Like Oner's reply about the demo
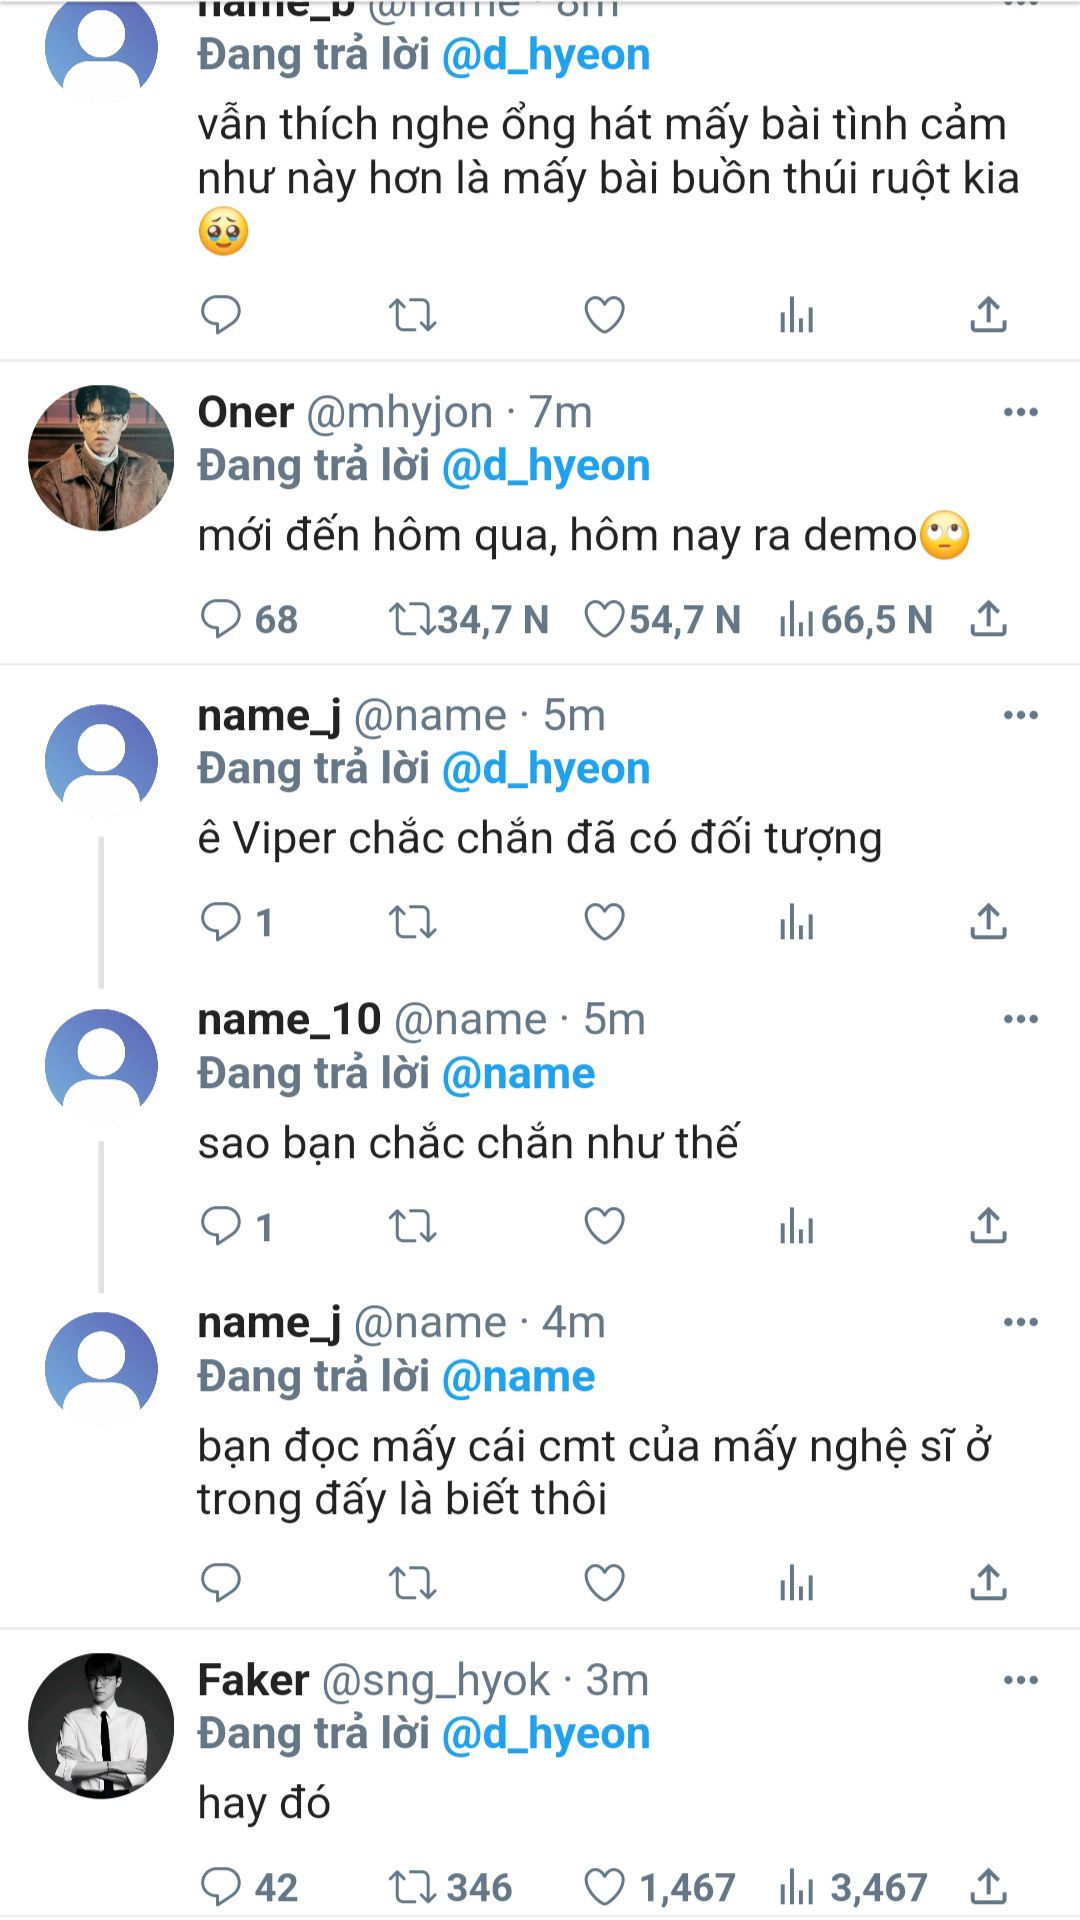1080x1920 pixels. click(605, 620)
